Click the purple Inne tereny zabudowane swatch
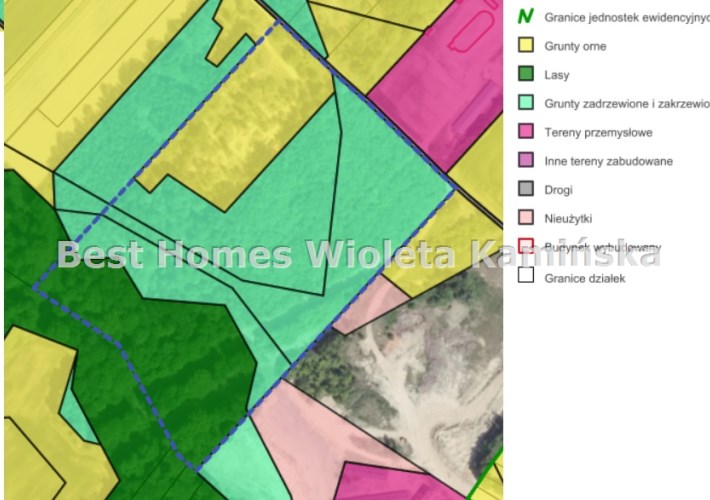Screen dimensions: 710x500 (x=526, y=160)
